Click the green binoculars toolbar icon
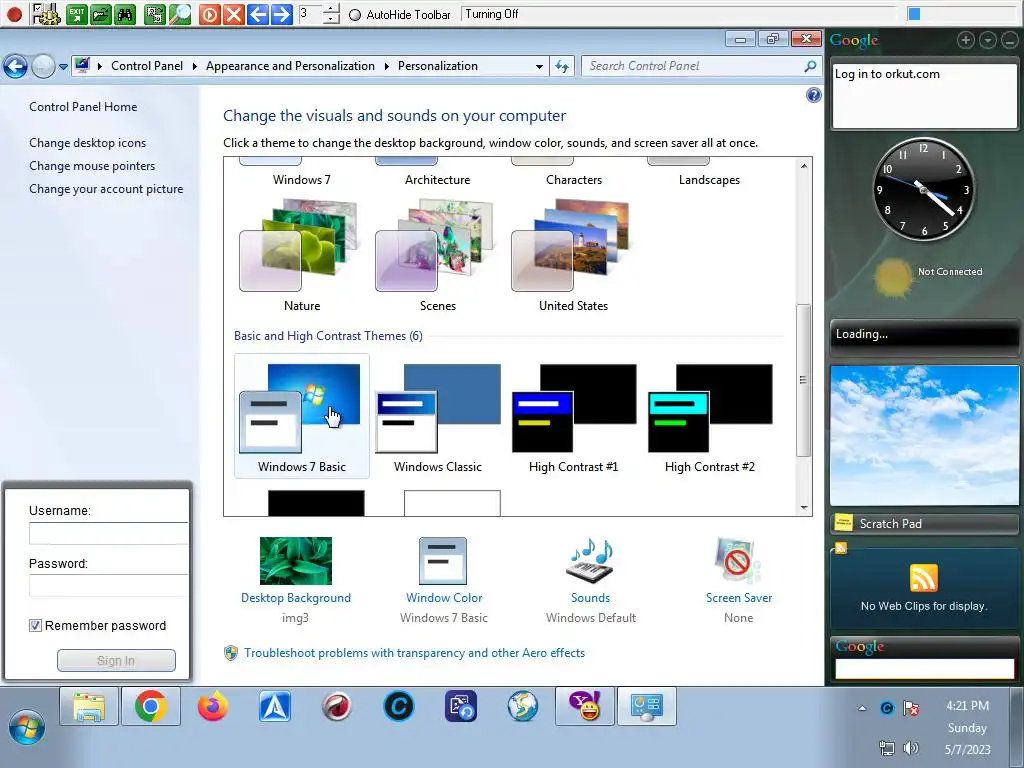Viewport: 1024px width, 768px height. tap(124, 14)
